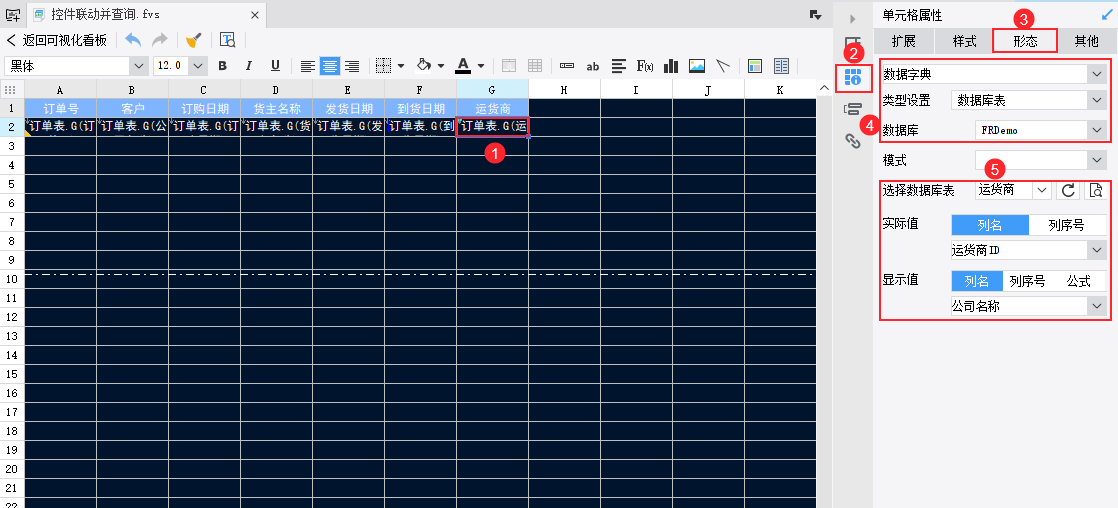Toggle bold formatting

(x=222, y=66)
